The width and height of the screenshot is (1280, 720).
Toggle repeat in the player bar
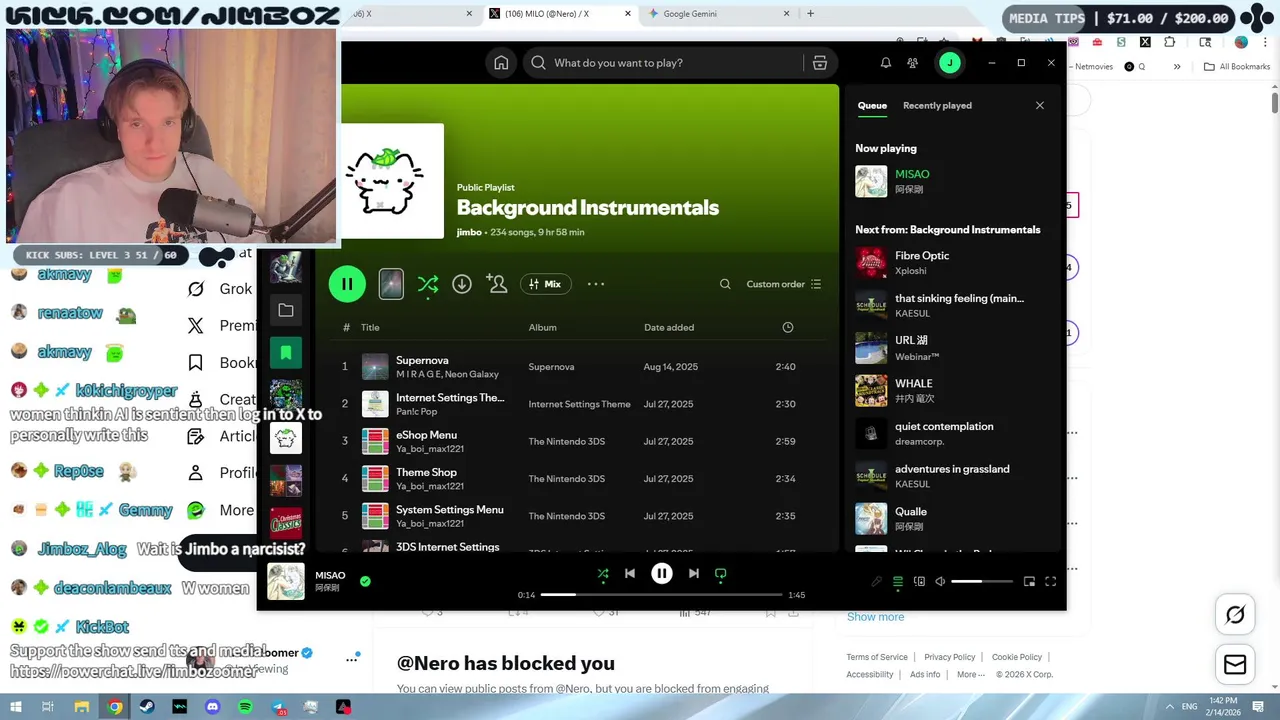pyautogui.click(x=720, y=574)
